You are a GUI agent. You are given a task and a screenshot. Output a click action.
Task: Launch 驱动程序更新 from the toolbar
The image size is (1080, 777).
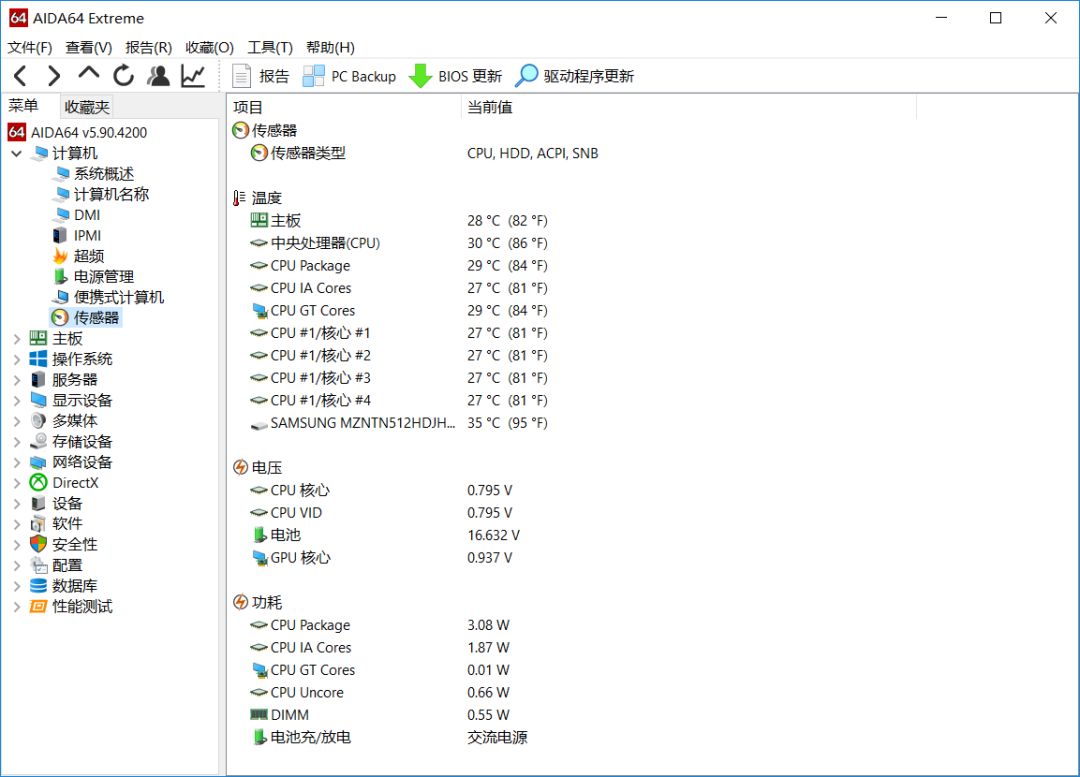pyautogui.click(x=577, y=75)
